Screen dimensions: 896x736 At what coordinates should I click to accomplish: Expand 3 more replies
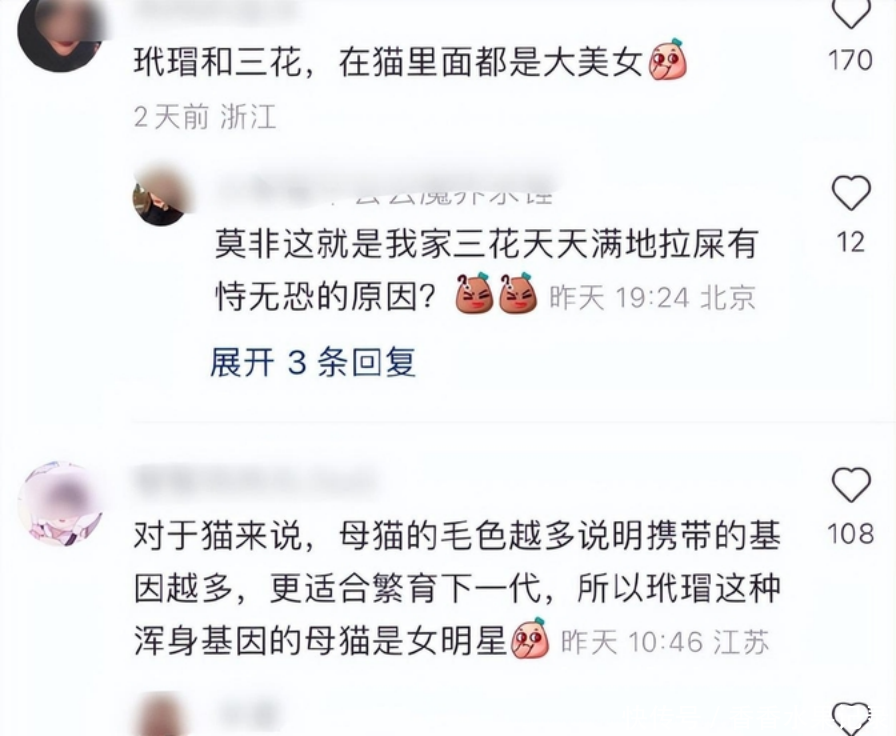313,362
